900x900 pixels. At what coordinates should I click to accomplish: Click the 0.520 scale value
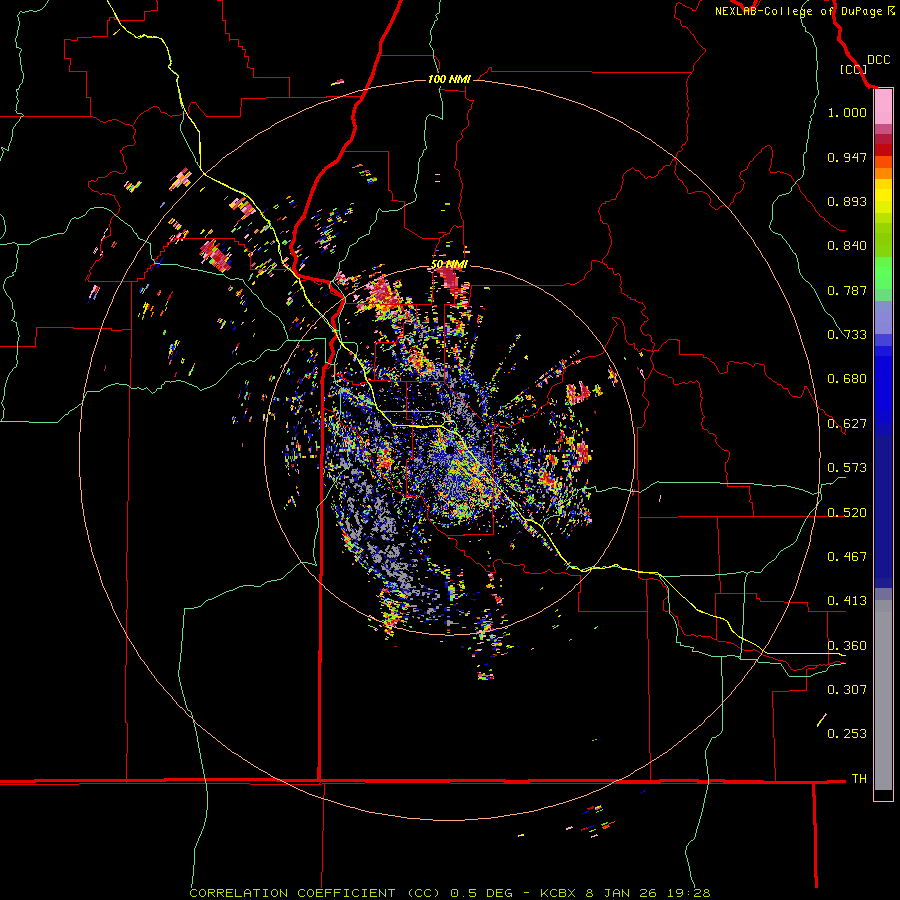click(847, 513)
